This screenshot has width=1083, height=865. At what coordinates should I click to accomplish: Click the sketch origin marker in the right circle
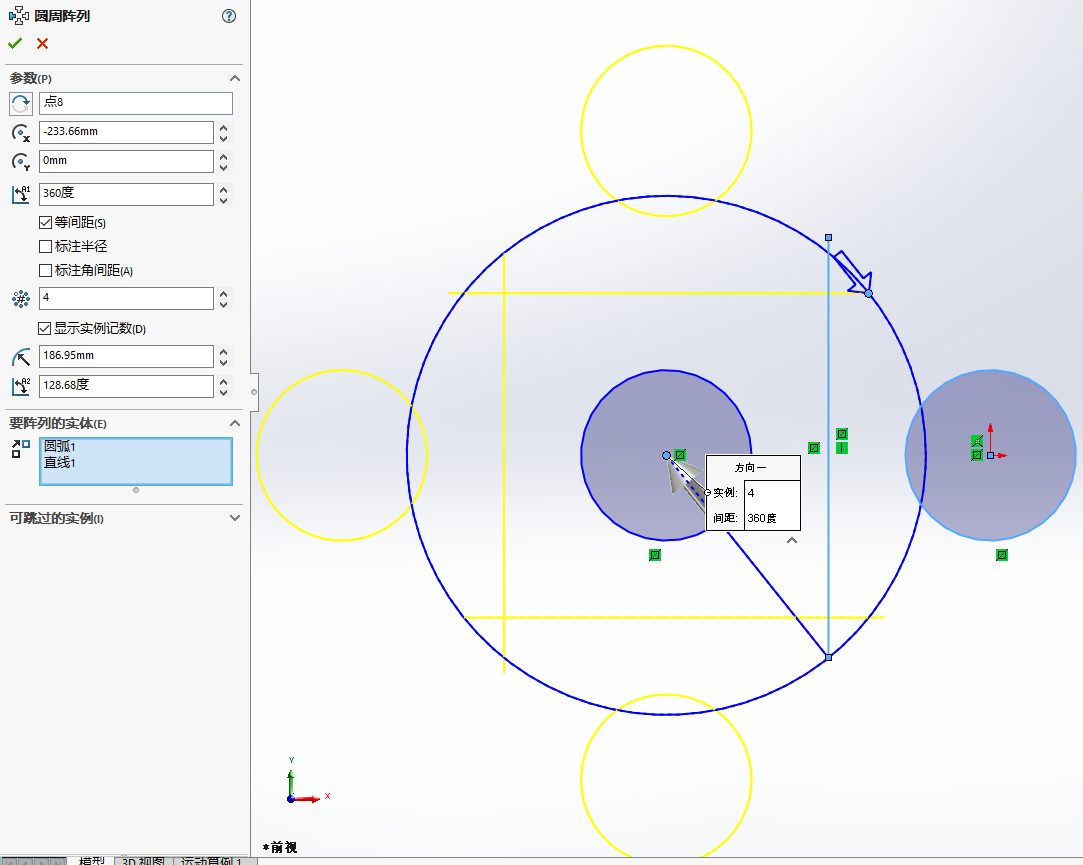tap(990, 455)
